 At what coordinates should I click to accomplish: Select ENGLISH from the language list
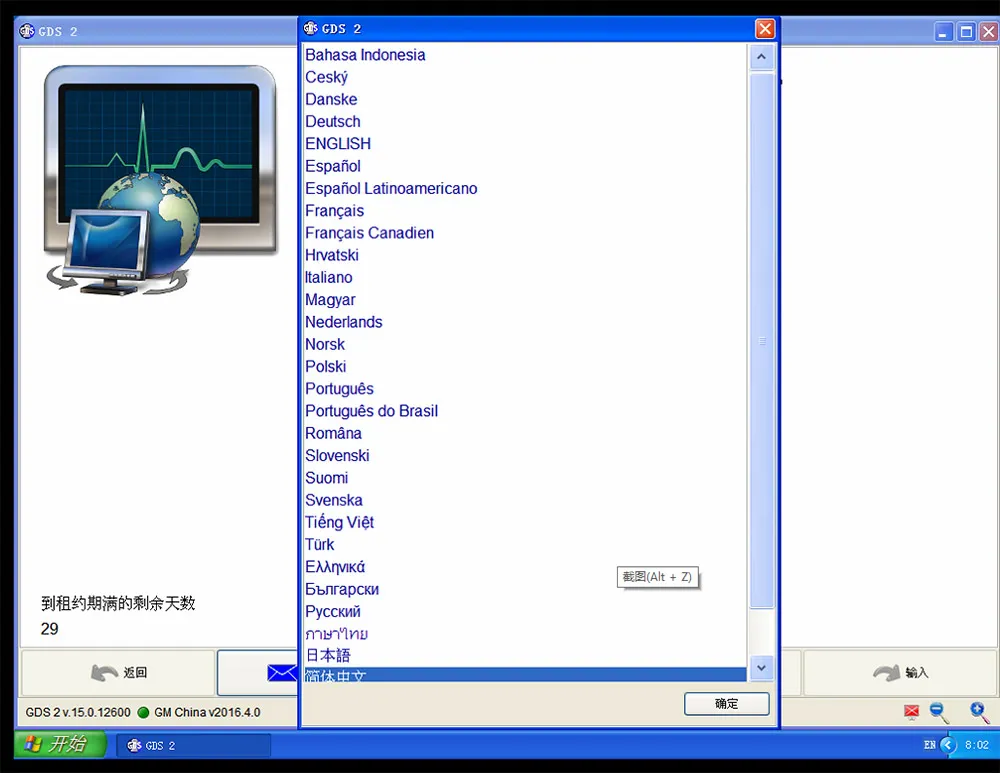click(337, 143)
